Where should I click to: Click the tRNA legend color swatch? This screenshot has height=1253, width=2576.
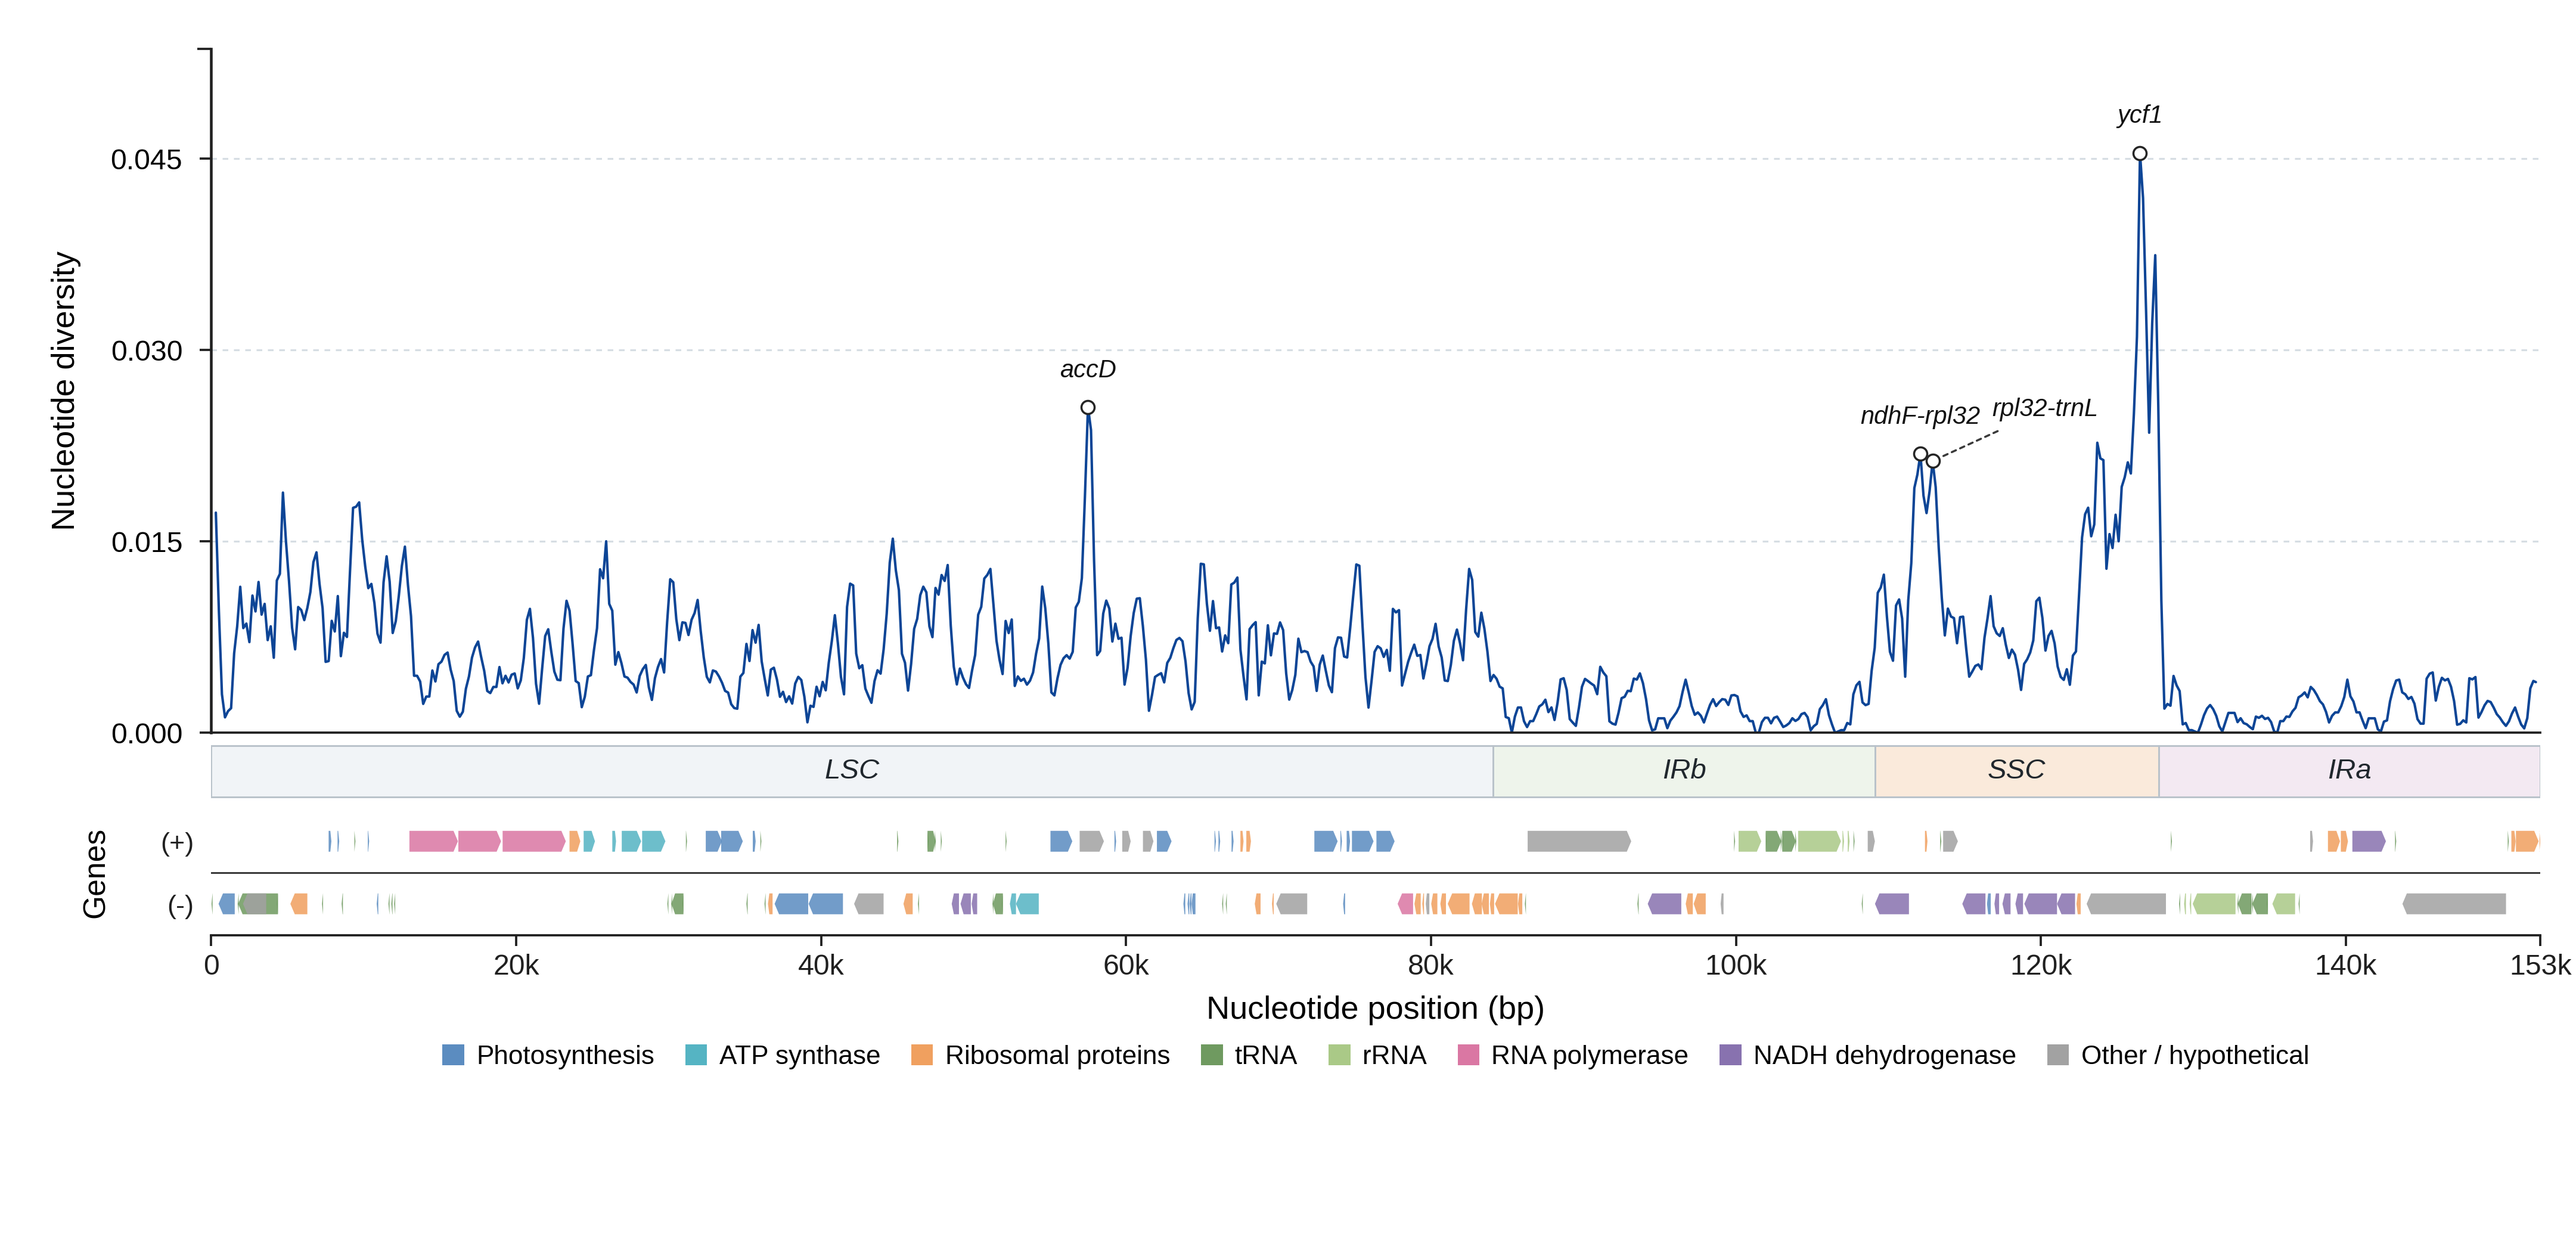pyautogui.click(x=1211, y=1055)
